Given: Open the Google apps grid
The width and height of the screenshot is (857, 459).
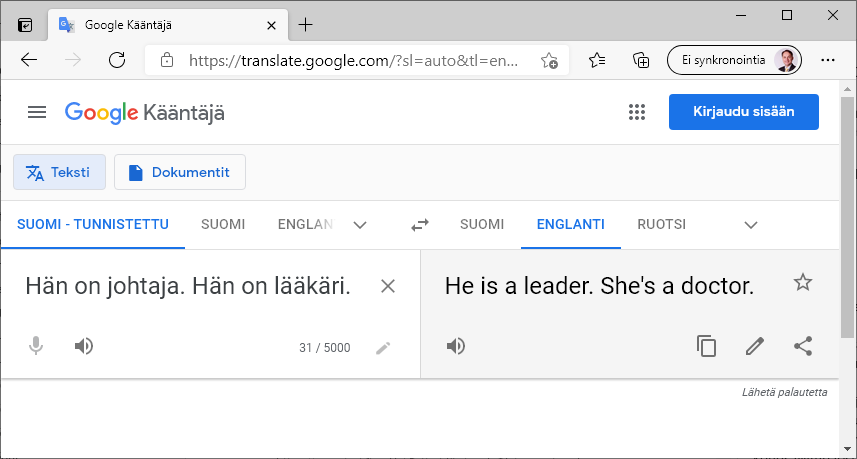Looking at the screenshot, I should [x=637, y=112].
